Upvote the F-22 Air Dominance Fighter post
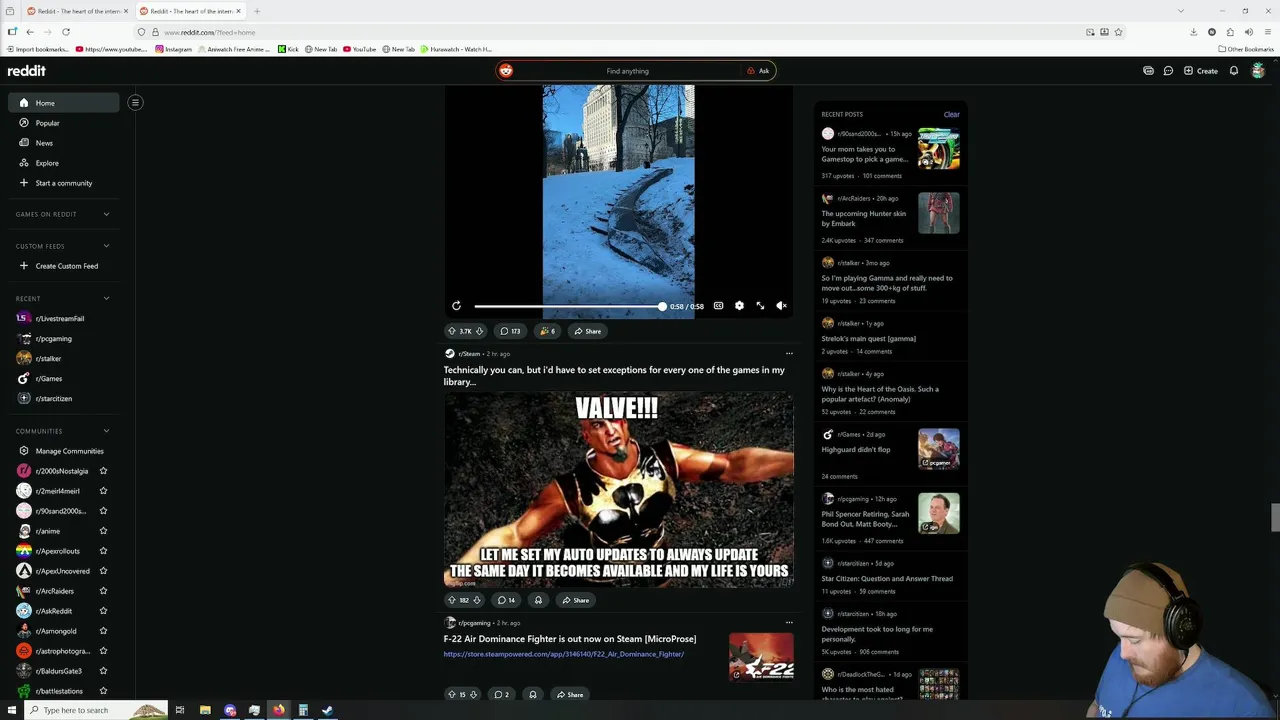 pyautogui.click(x=451, y=694)
